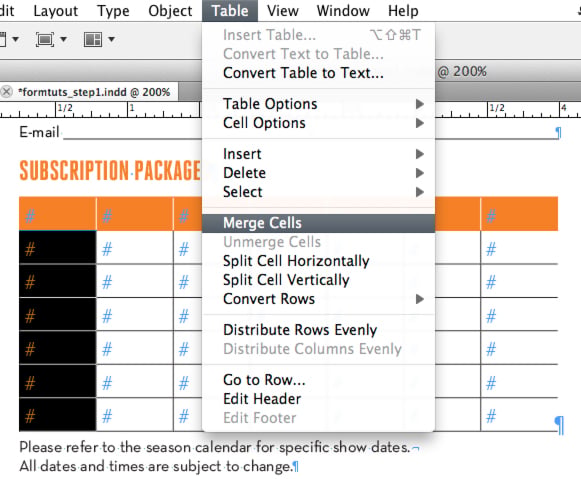
Task: Open the screen mode dropdown arrow
Action: (x=63, y=39)
